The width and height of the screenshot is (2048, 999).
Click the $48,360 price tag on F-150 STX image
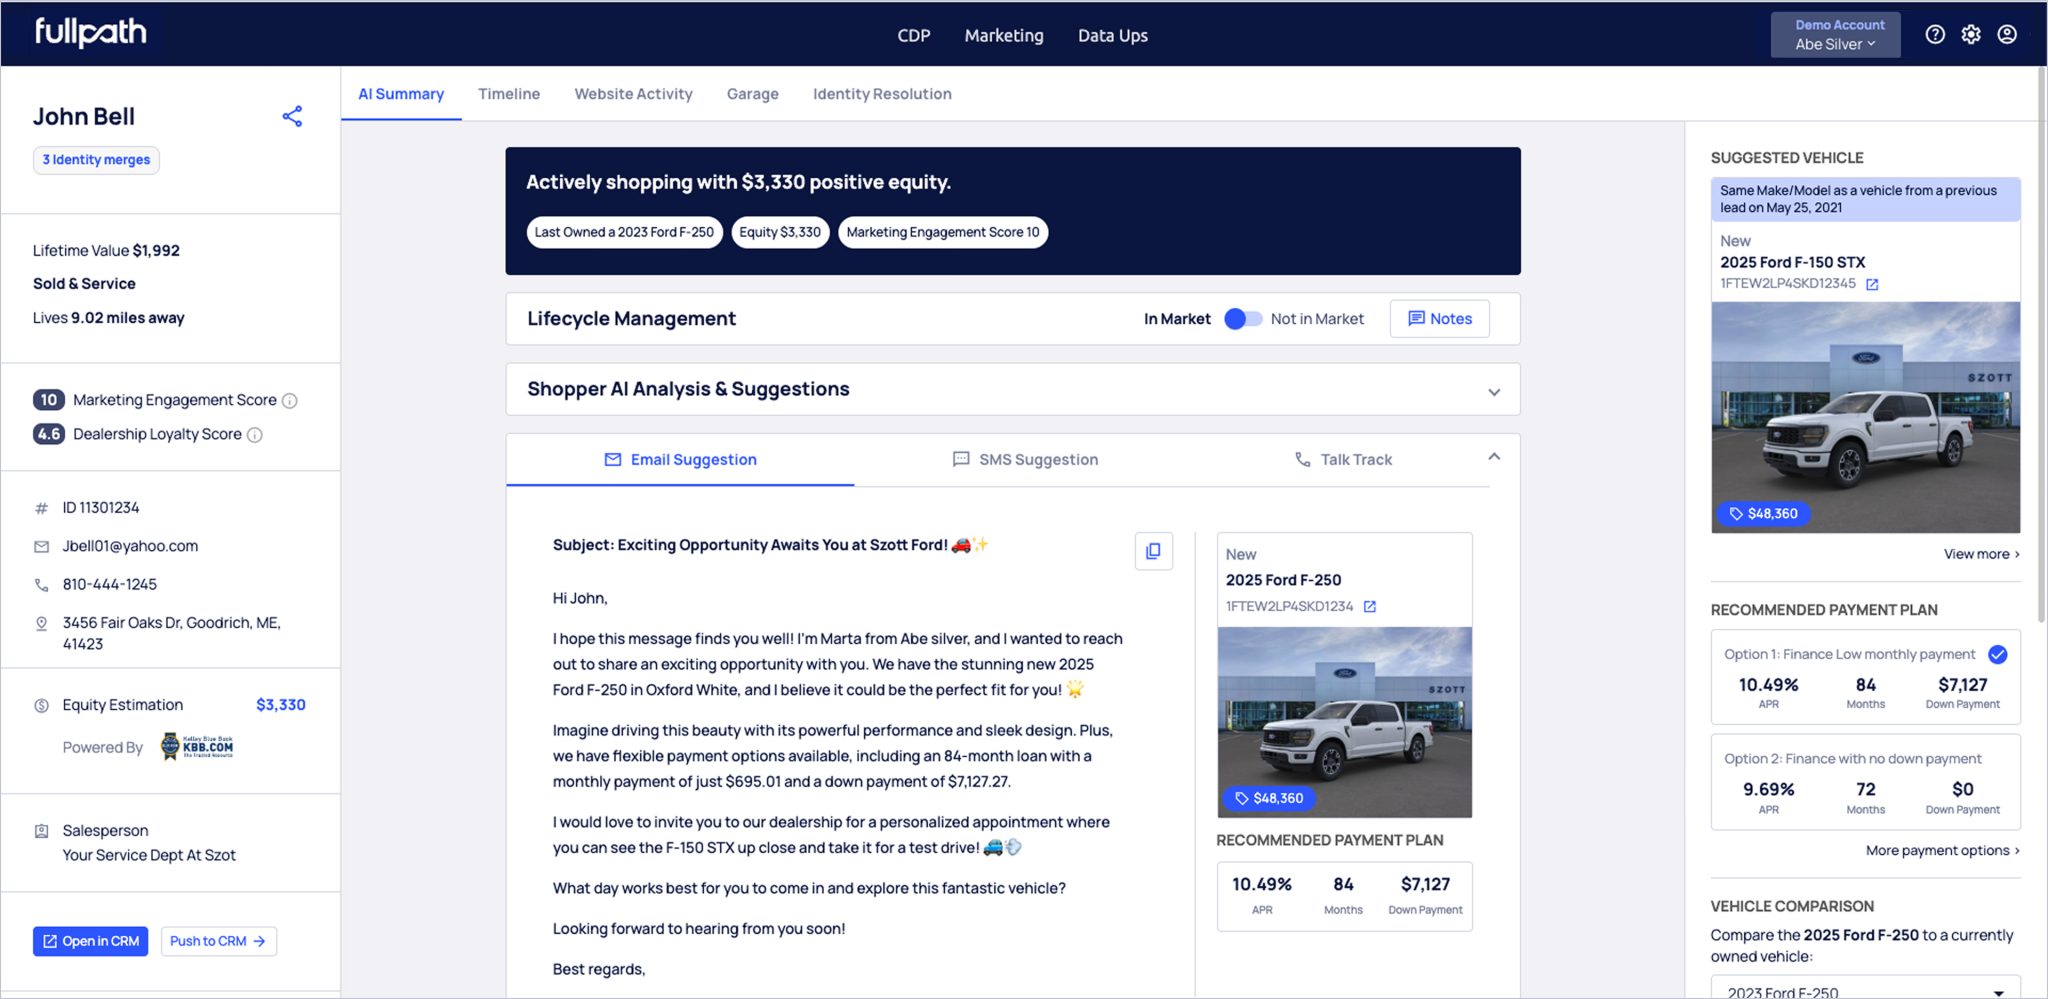[1764, 514]
